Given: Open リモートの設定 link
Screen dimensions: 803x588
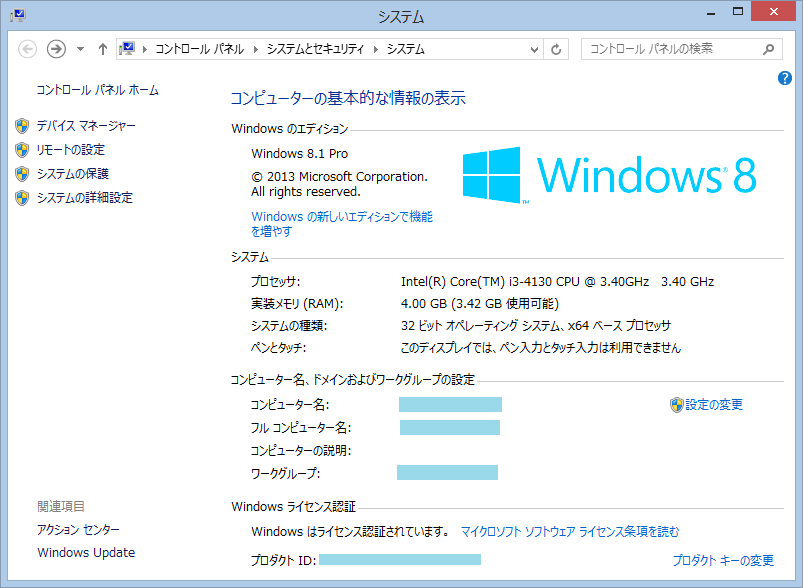Looking at the screenshot, I should 71,150.
